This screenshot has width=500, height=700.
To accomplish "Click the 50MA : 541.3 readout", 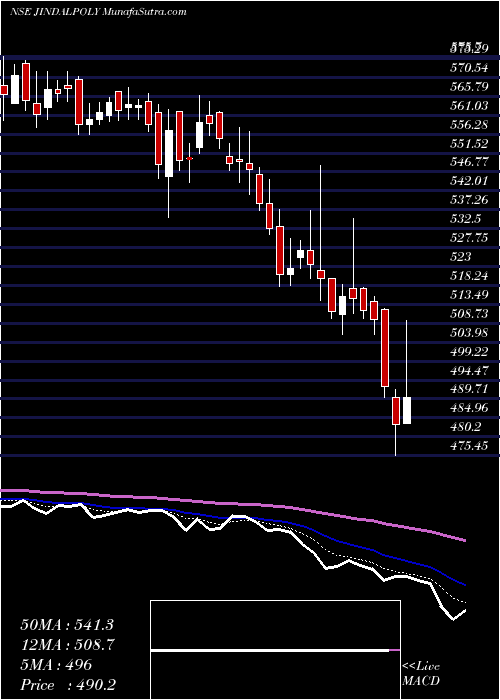I will pos(66,625).
